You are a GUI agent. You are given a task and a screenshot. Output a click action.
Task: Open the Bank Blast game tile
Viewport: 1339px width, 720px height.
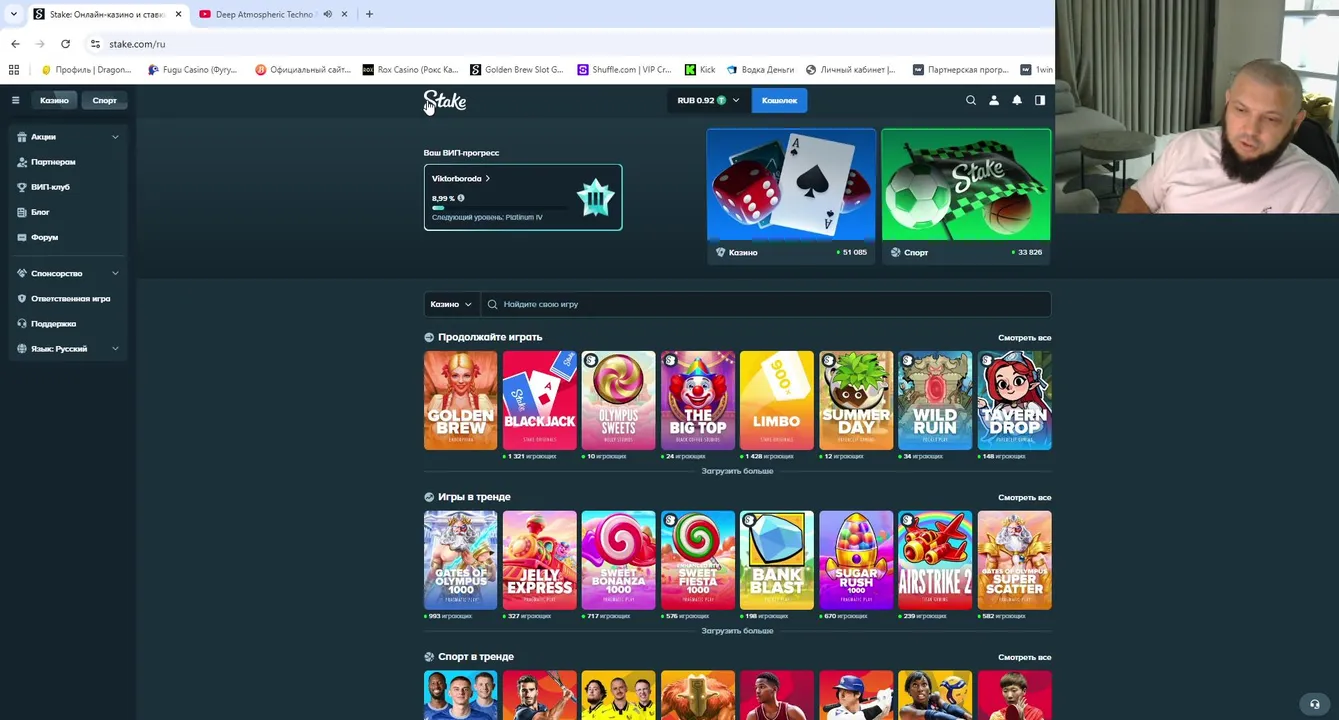[x=776, y=560]
